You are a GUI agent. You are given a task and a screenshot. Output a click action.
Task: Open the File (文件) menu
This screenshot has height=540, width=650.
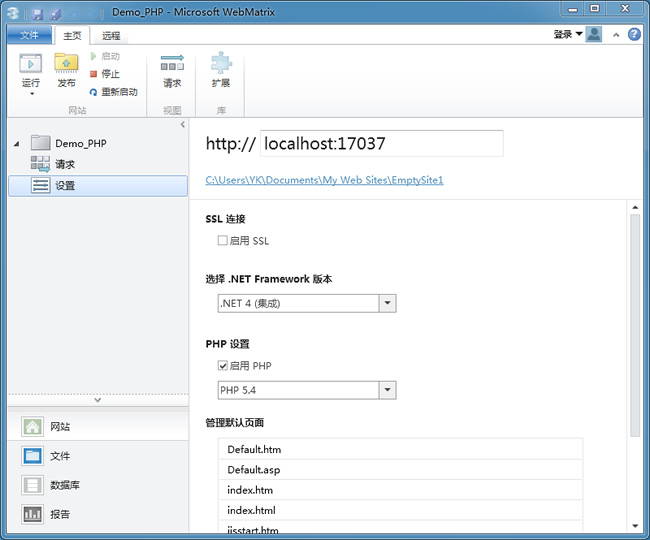coord(29,35)
